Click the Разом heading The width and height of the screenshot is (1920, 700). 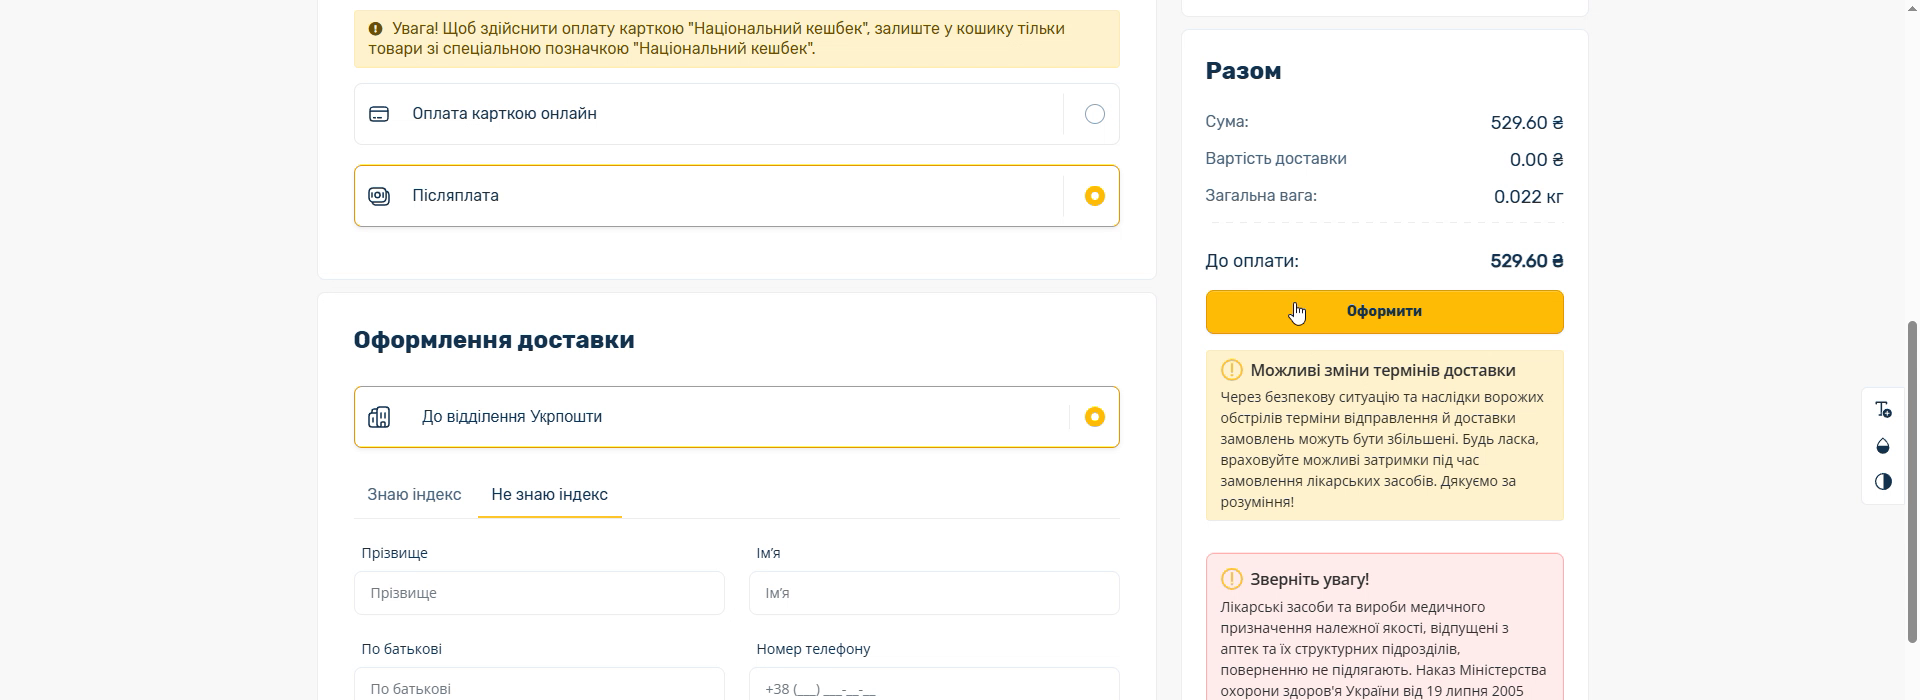click(x=1243, y=71)
